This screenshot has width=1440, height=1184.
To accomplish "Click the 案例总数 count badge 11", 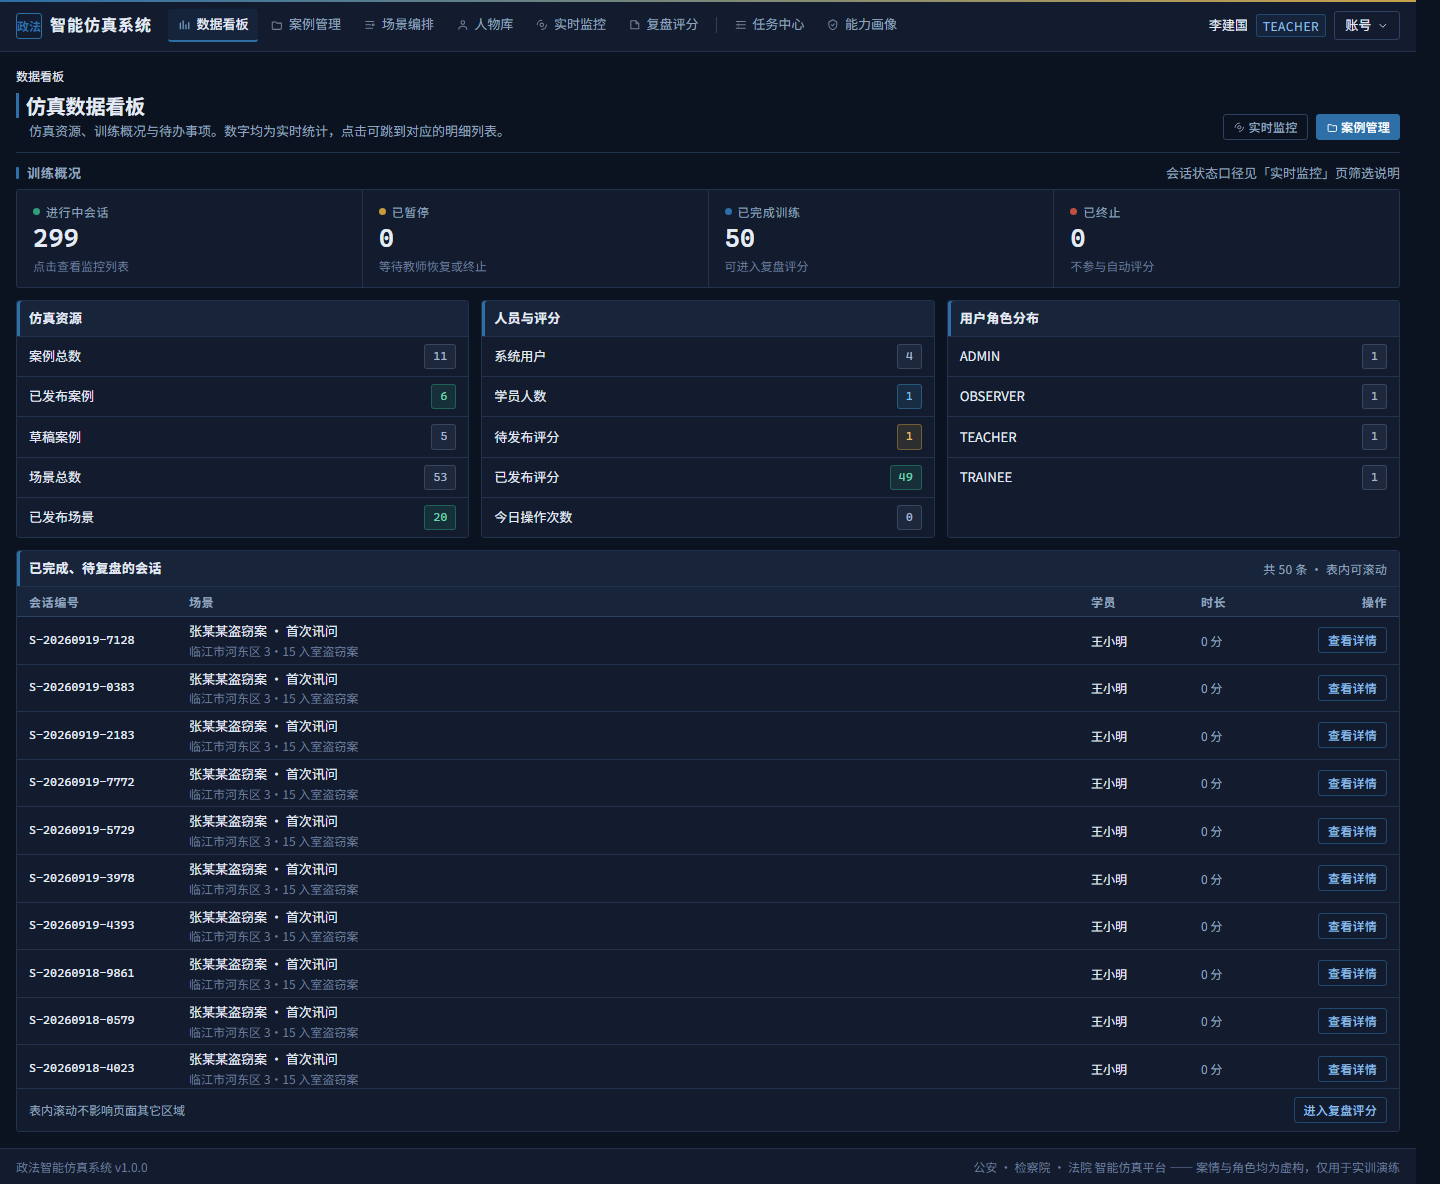I will coord(440,356).
